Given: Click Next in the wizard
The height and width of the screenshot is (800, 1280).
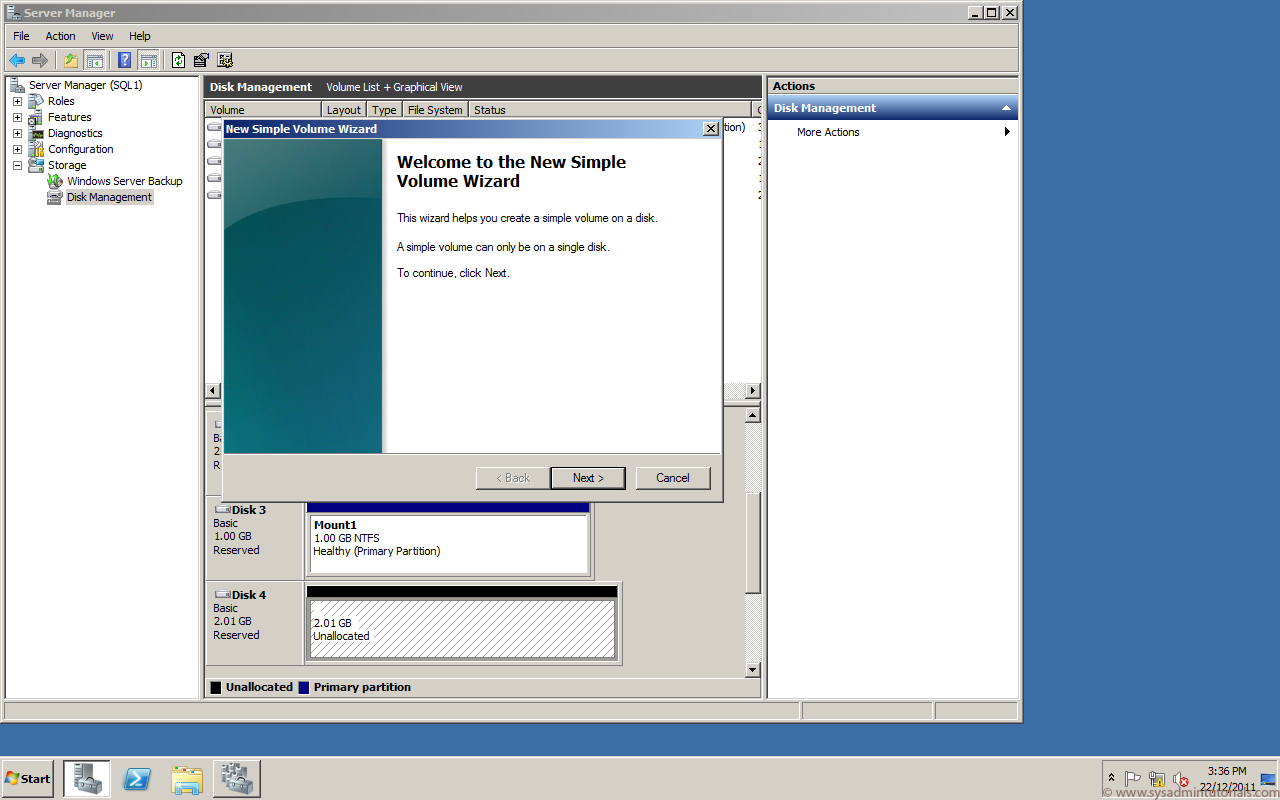Looking at the screenshot, I should (x=588, y=478).
